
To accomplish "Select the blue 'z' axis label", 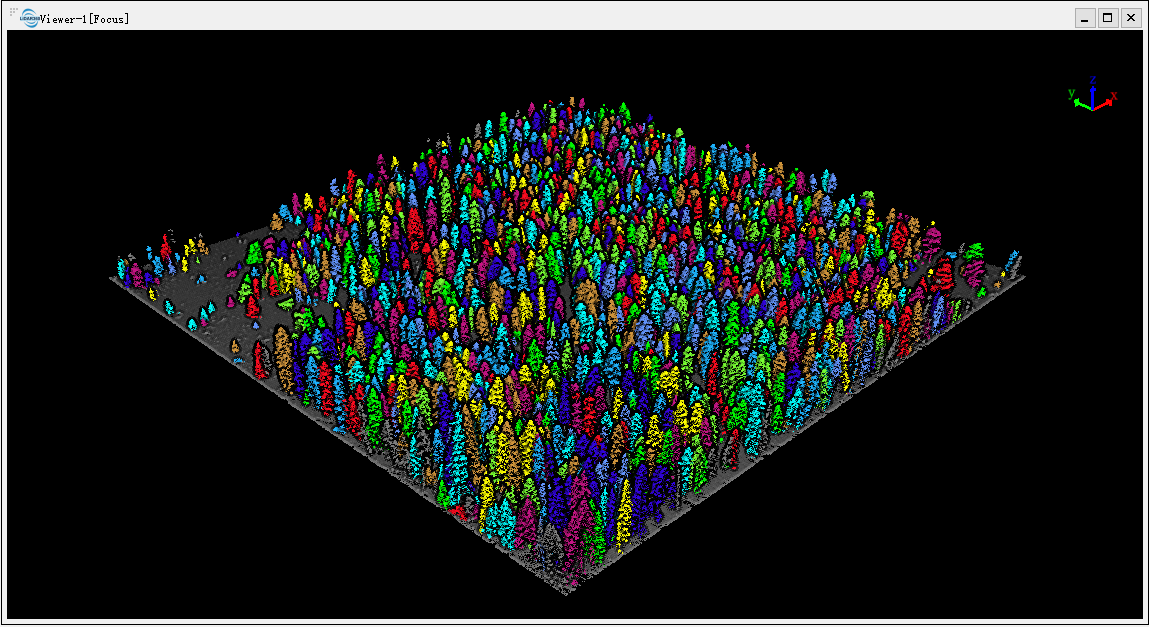I will (x=1093, y=78).
